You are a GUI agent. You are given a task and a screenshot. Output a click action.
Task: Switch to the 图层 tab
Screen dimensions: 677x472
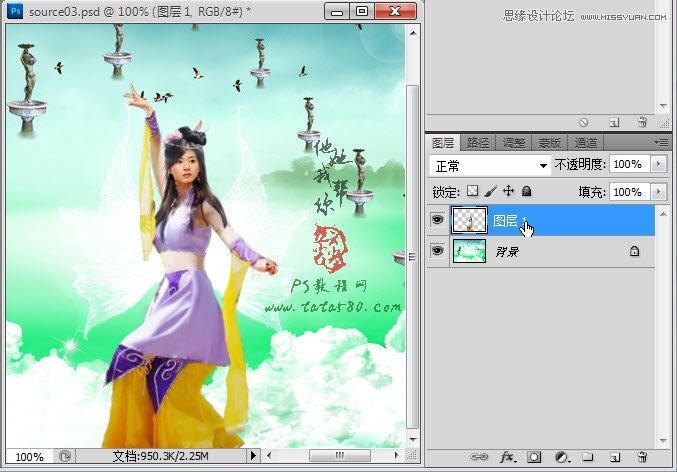(x=443, y=143)
